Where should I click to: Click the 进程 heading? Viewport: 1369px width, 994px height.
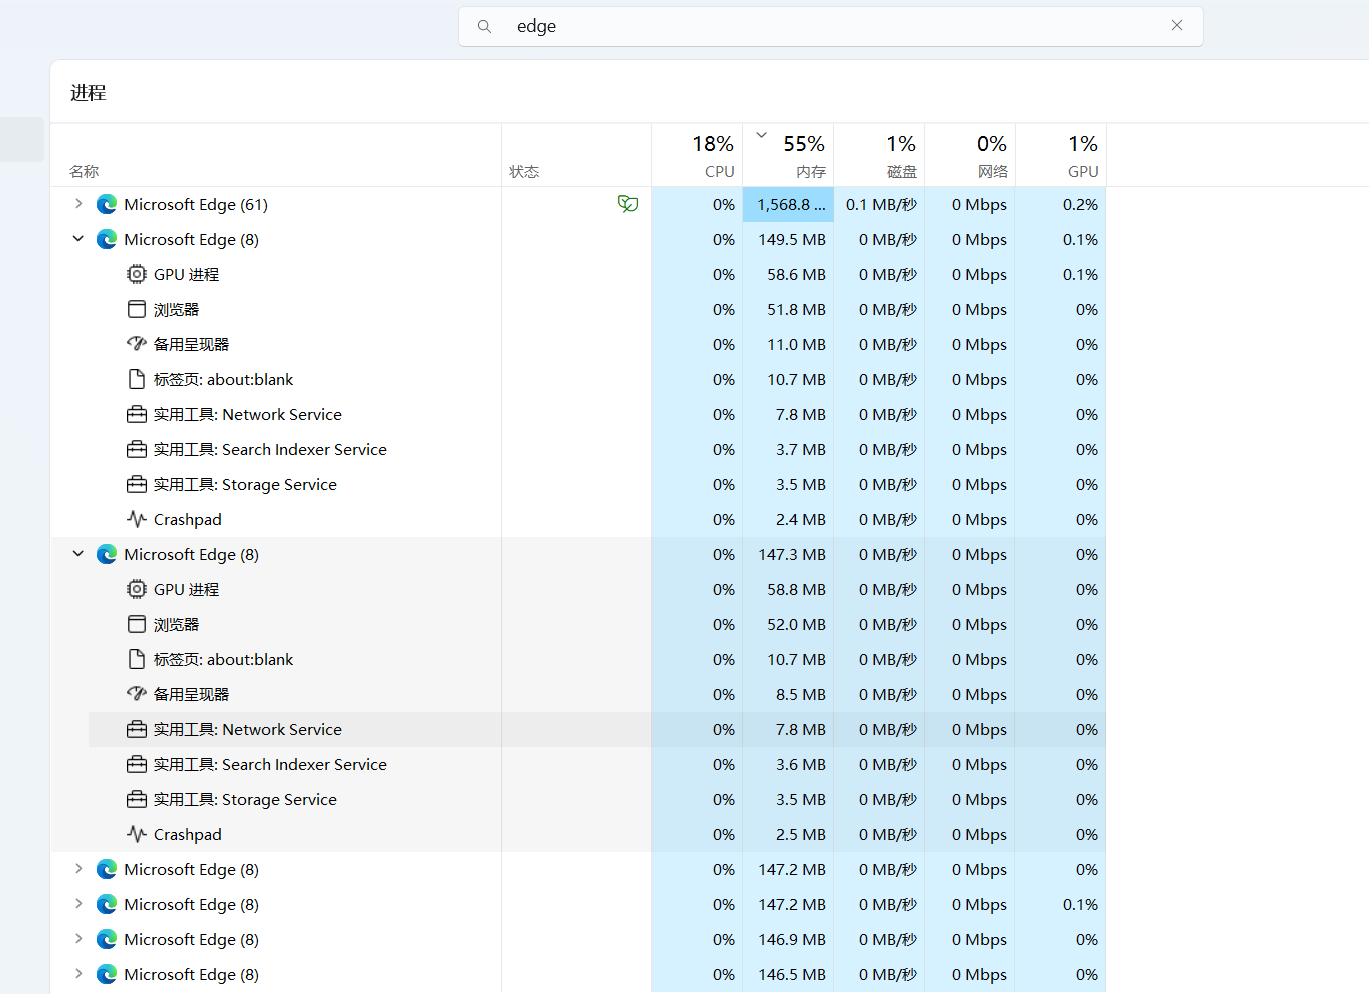[x=88, y=93]
